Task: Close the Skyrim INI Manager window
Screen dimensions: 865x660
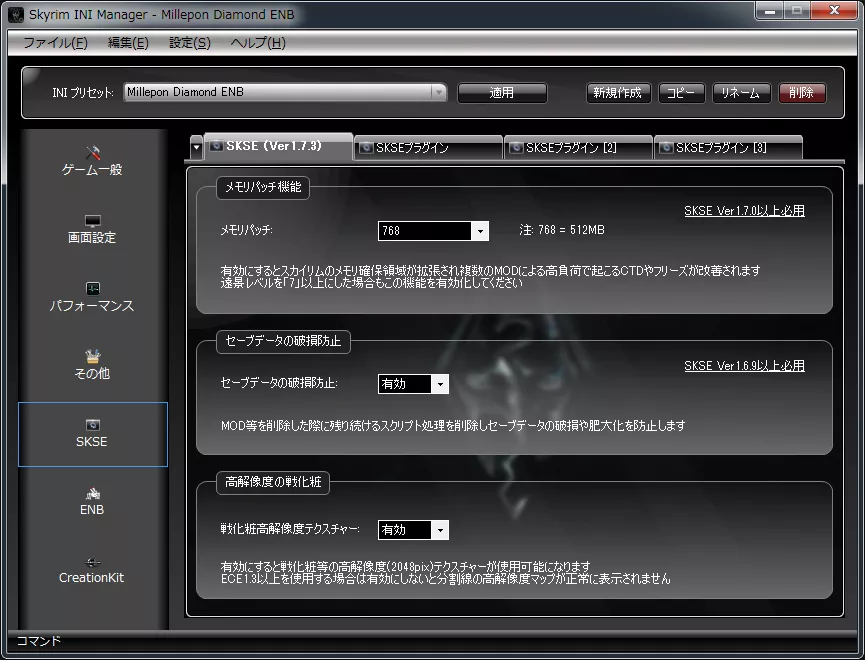Action: pyautogui.click(x=835, y=10)
